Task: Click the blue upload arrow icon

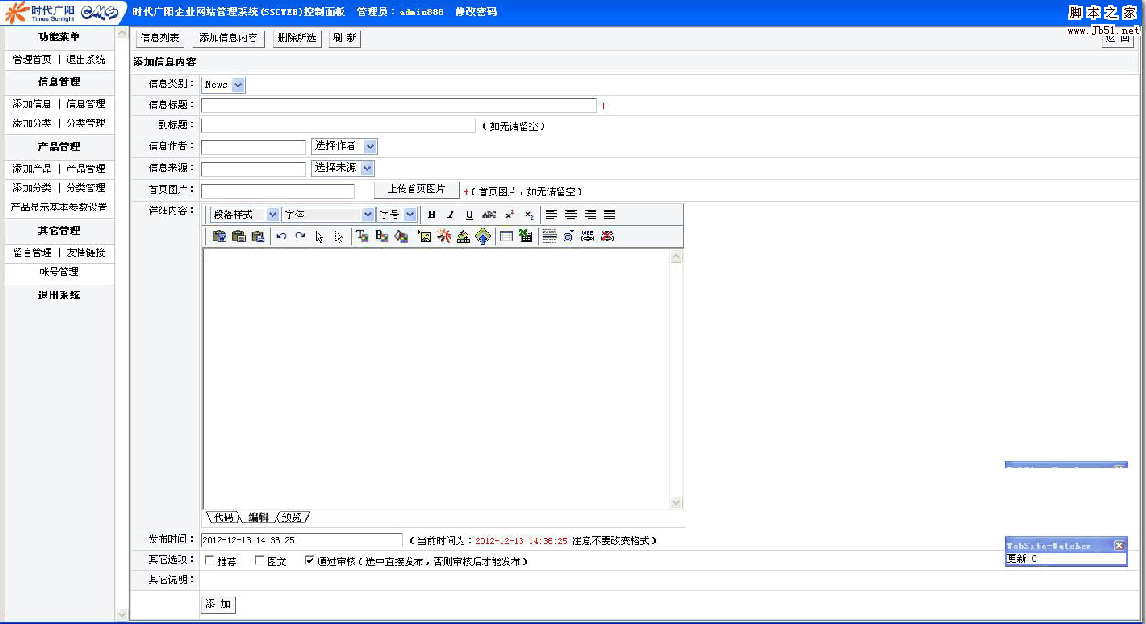Action: 483,236
